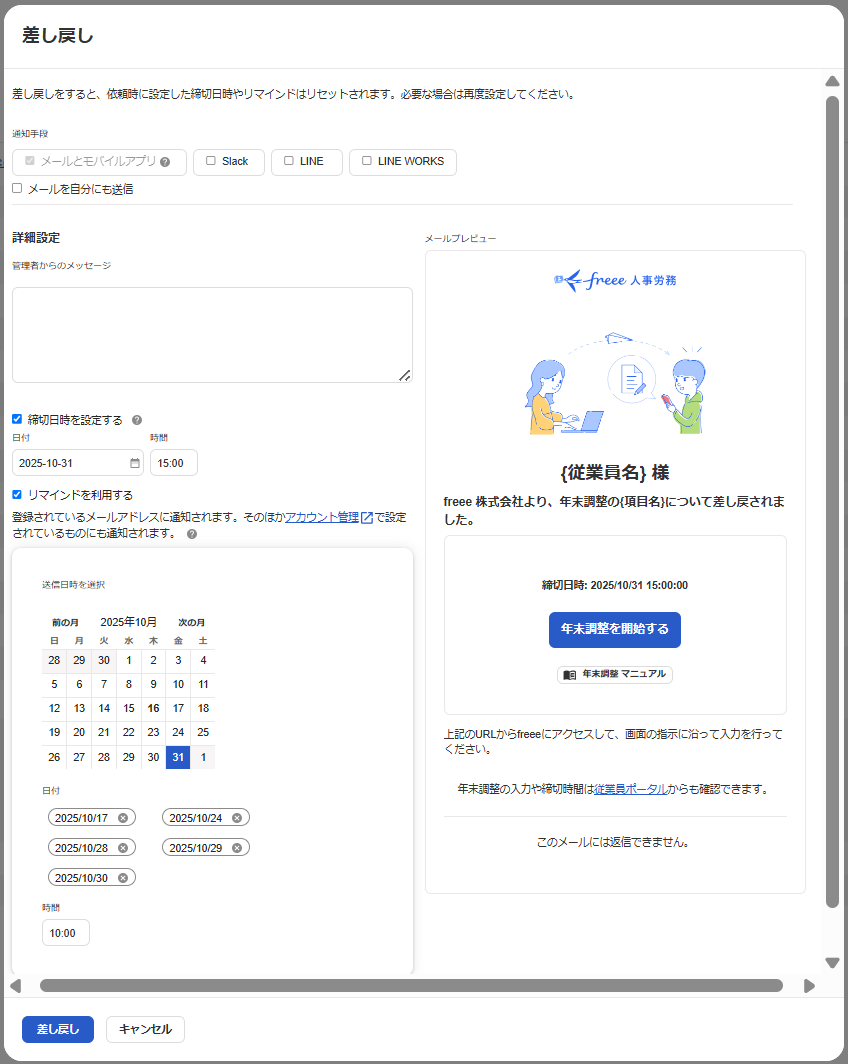The image size is (848, 1064).
Task: Open the アカウント管理 link
Action: point(322,517)
